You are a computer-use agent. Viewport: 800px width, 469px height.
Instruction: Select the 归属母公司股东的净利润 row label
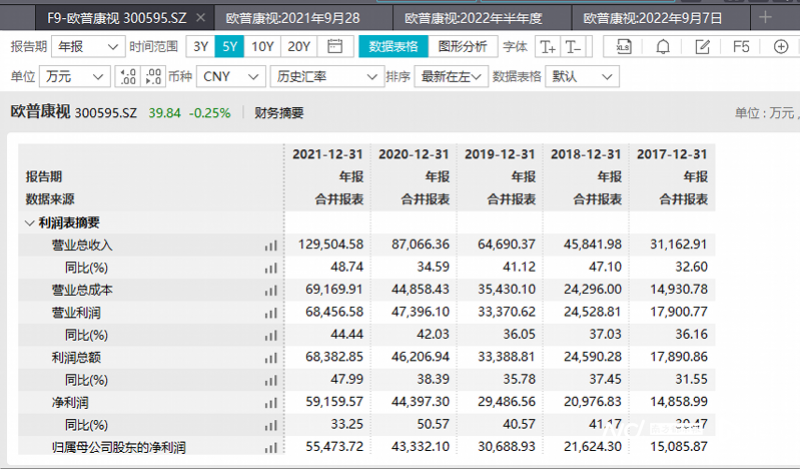click(x=118, y=448)
